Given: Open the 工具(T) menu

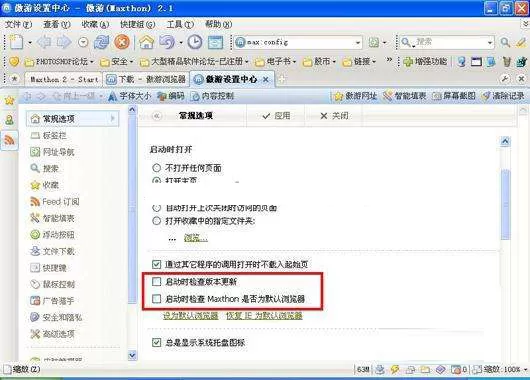Looking at the screenshot, I should pos(180,24).
